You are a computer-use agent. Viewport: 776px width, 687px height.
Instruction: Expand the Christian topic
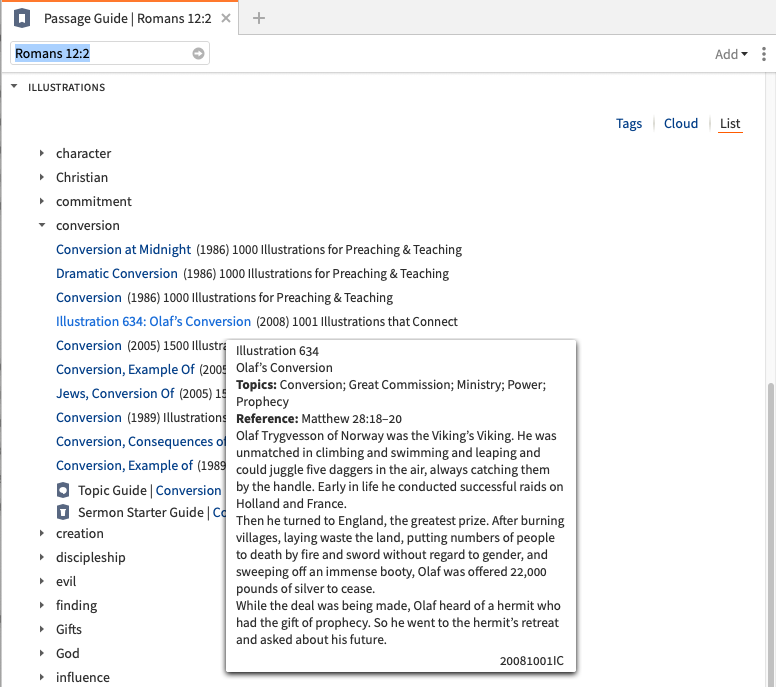[42, 177]
